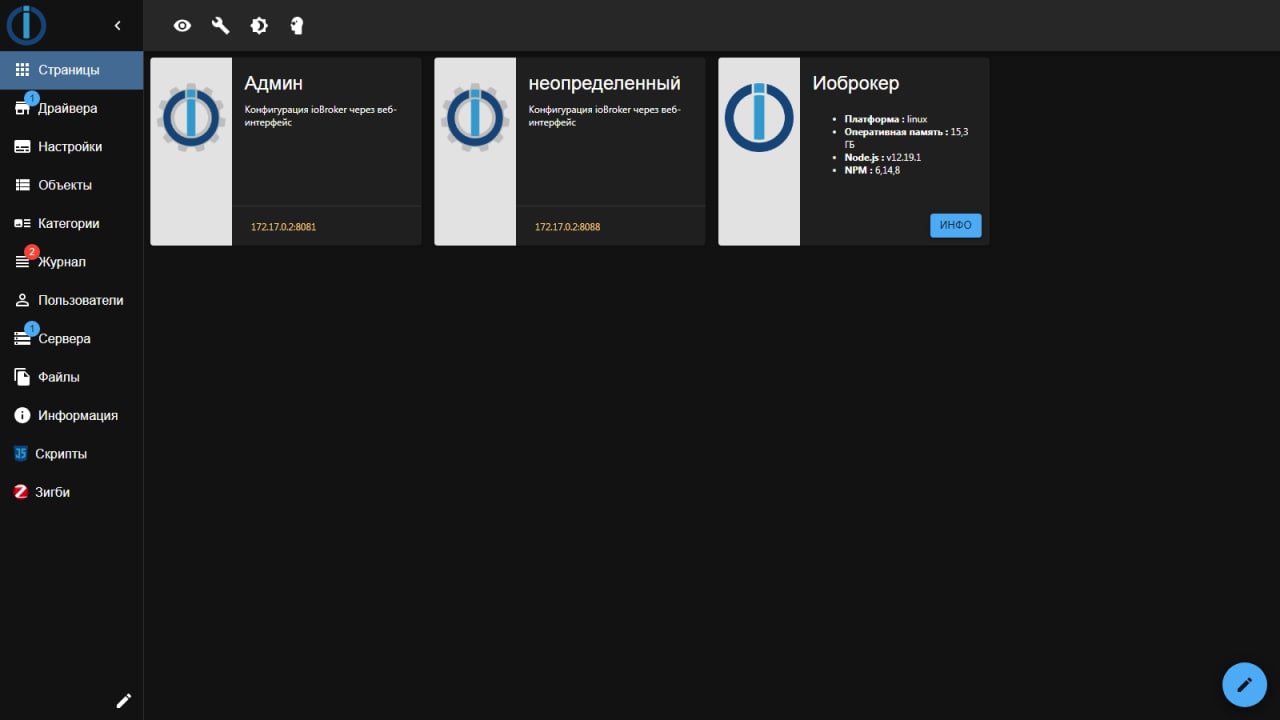Click the red Zigbee icon
The width and height of the screenshot is (1280, 720).
(x=20, y=492)
